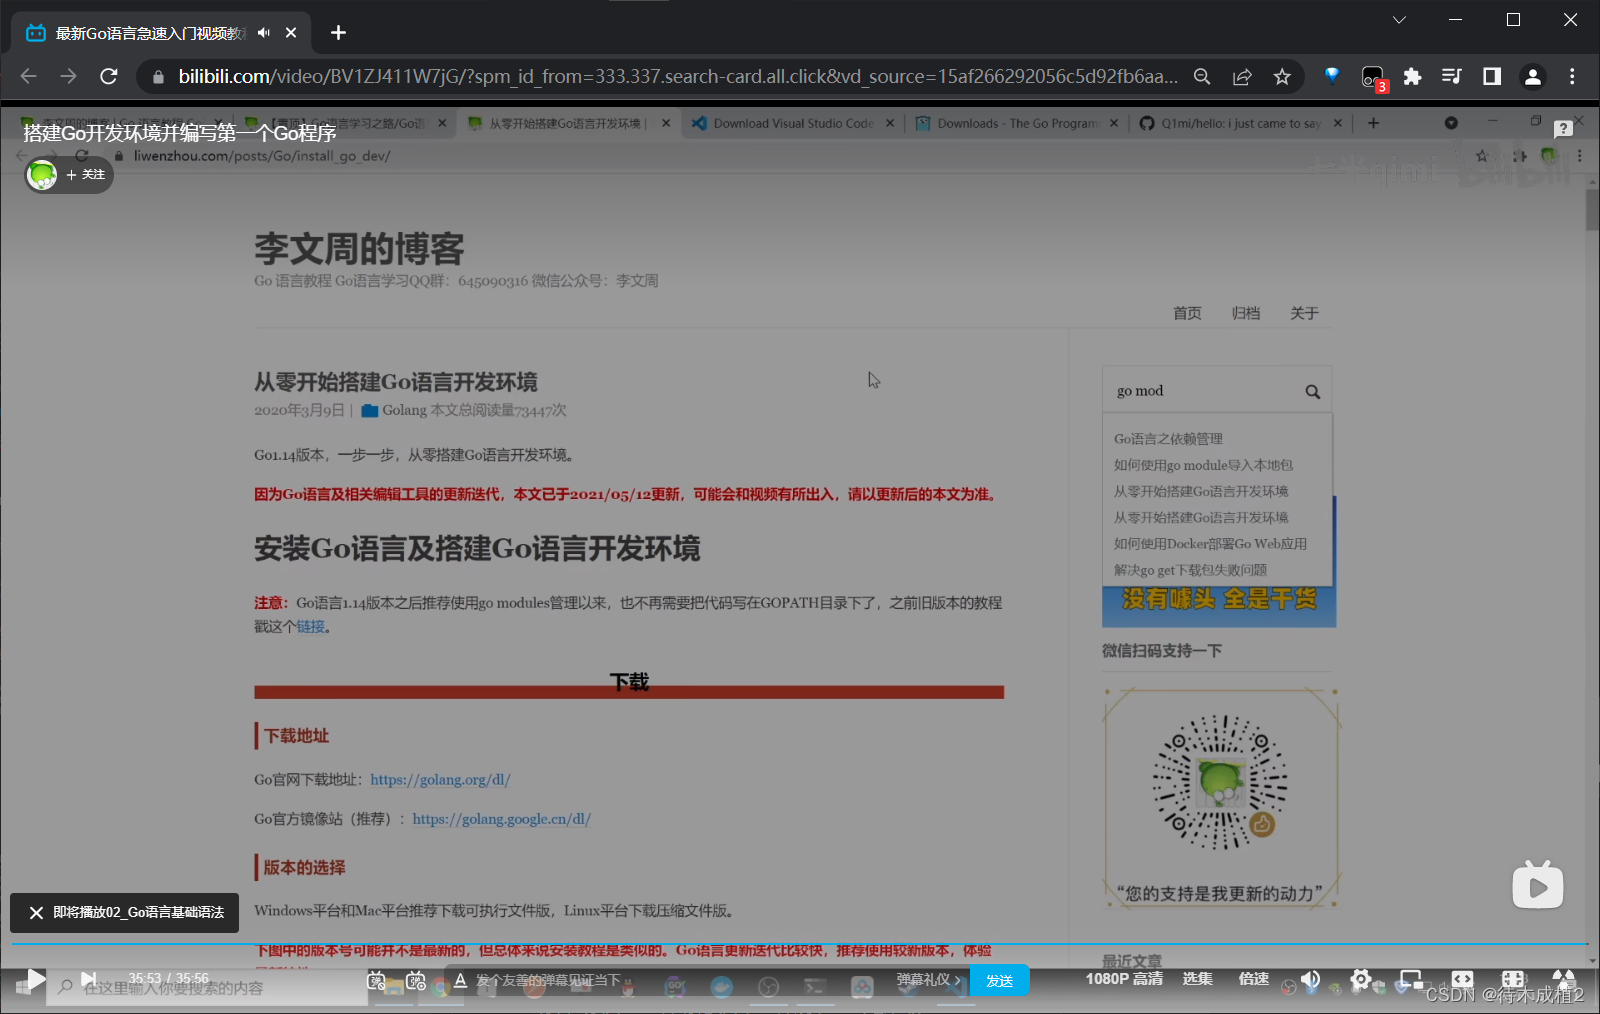Screen dimensions: 1600x1014
Task: Send the danmaku with 发送 button
Action: click(999, 980)
